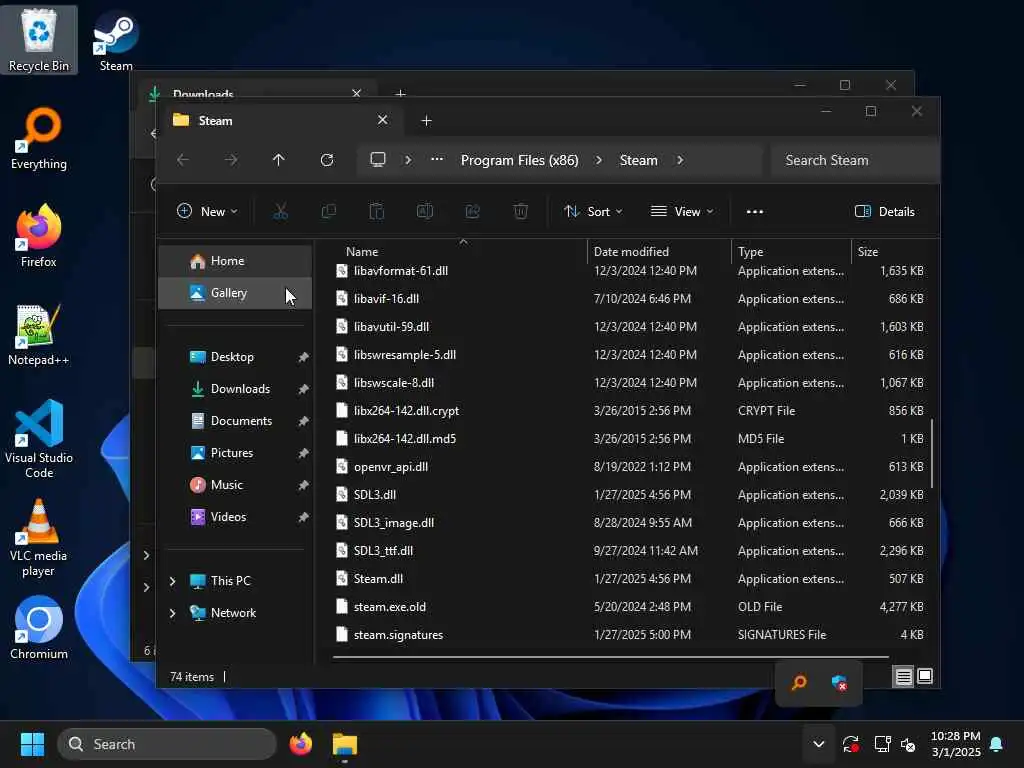Click the horizontal scrollbar in file list
1024x768 pixels.
[611, 656]
